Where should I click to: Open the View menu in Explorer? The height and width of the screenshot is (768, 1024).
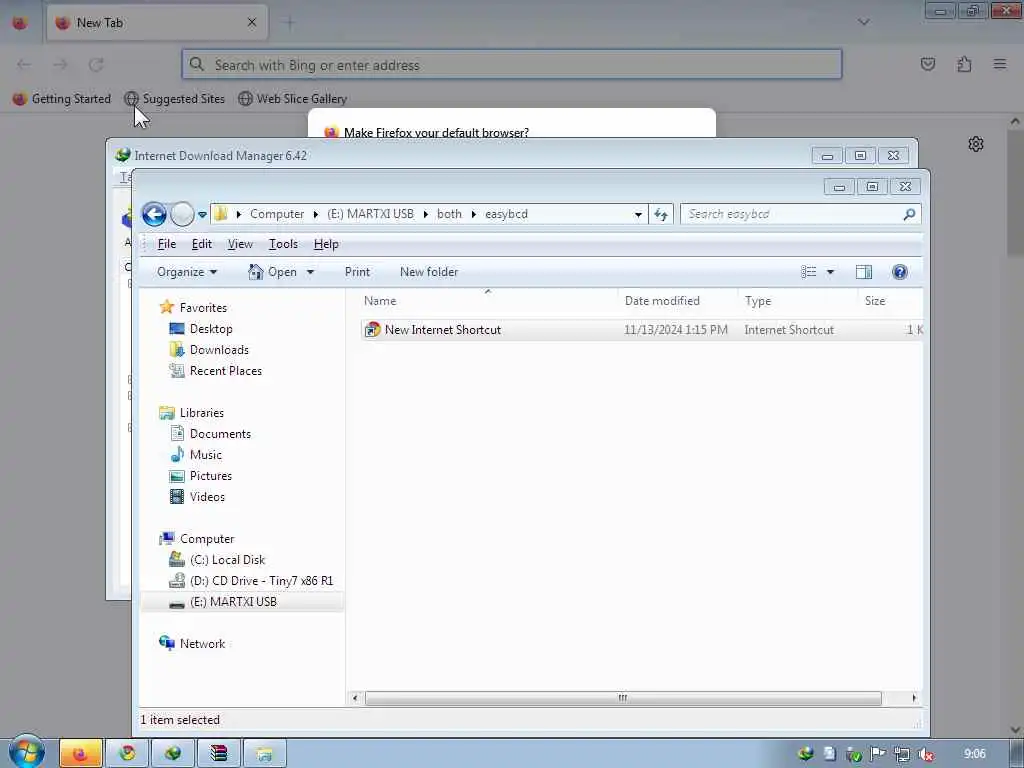(x=240, y=244)
